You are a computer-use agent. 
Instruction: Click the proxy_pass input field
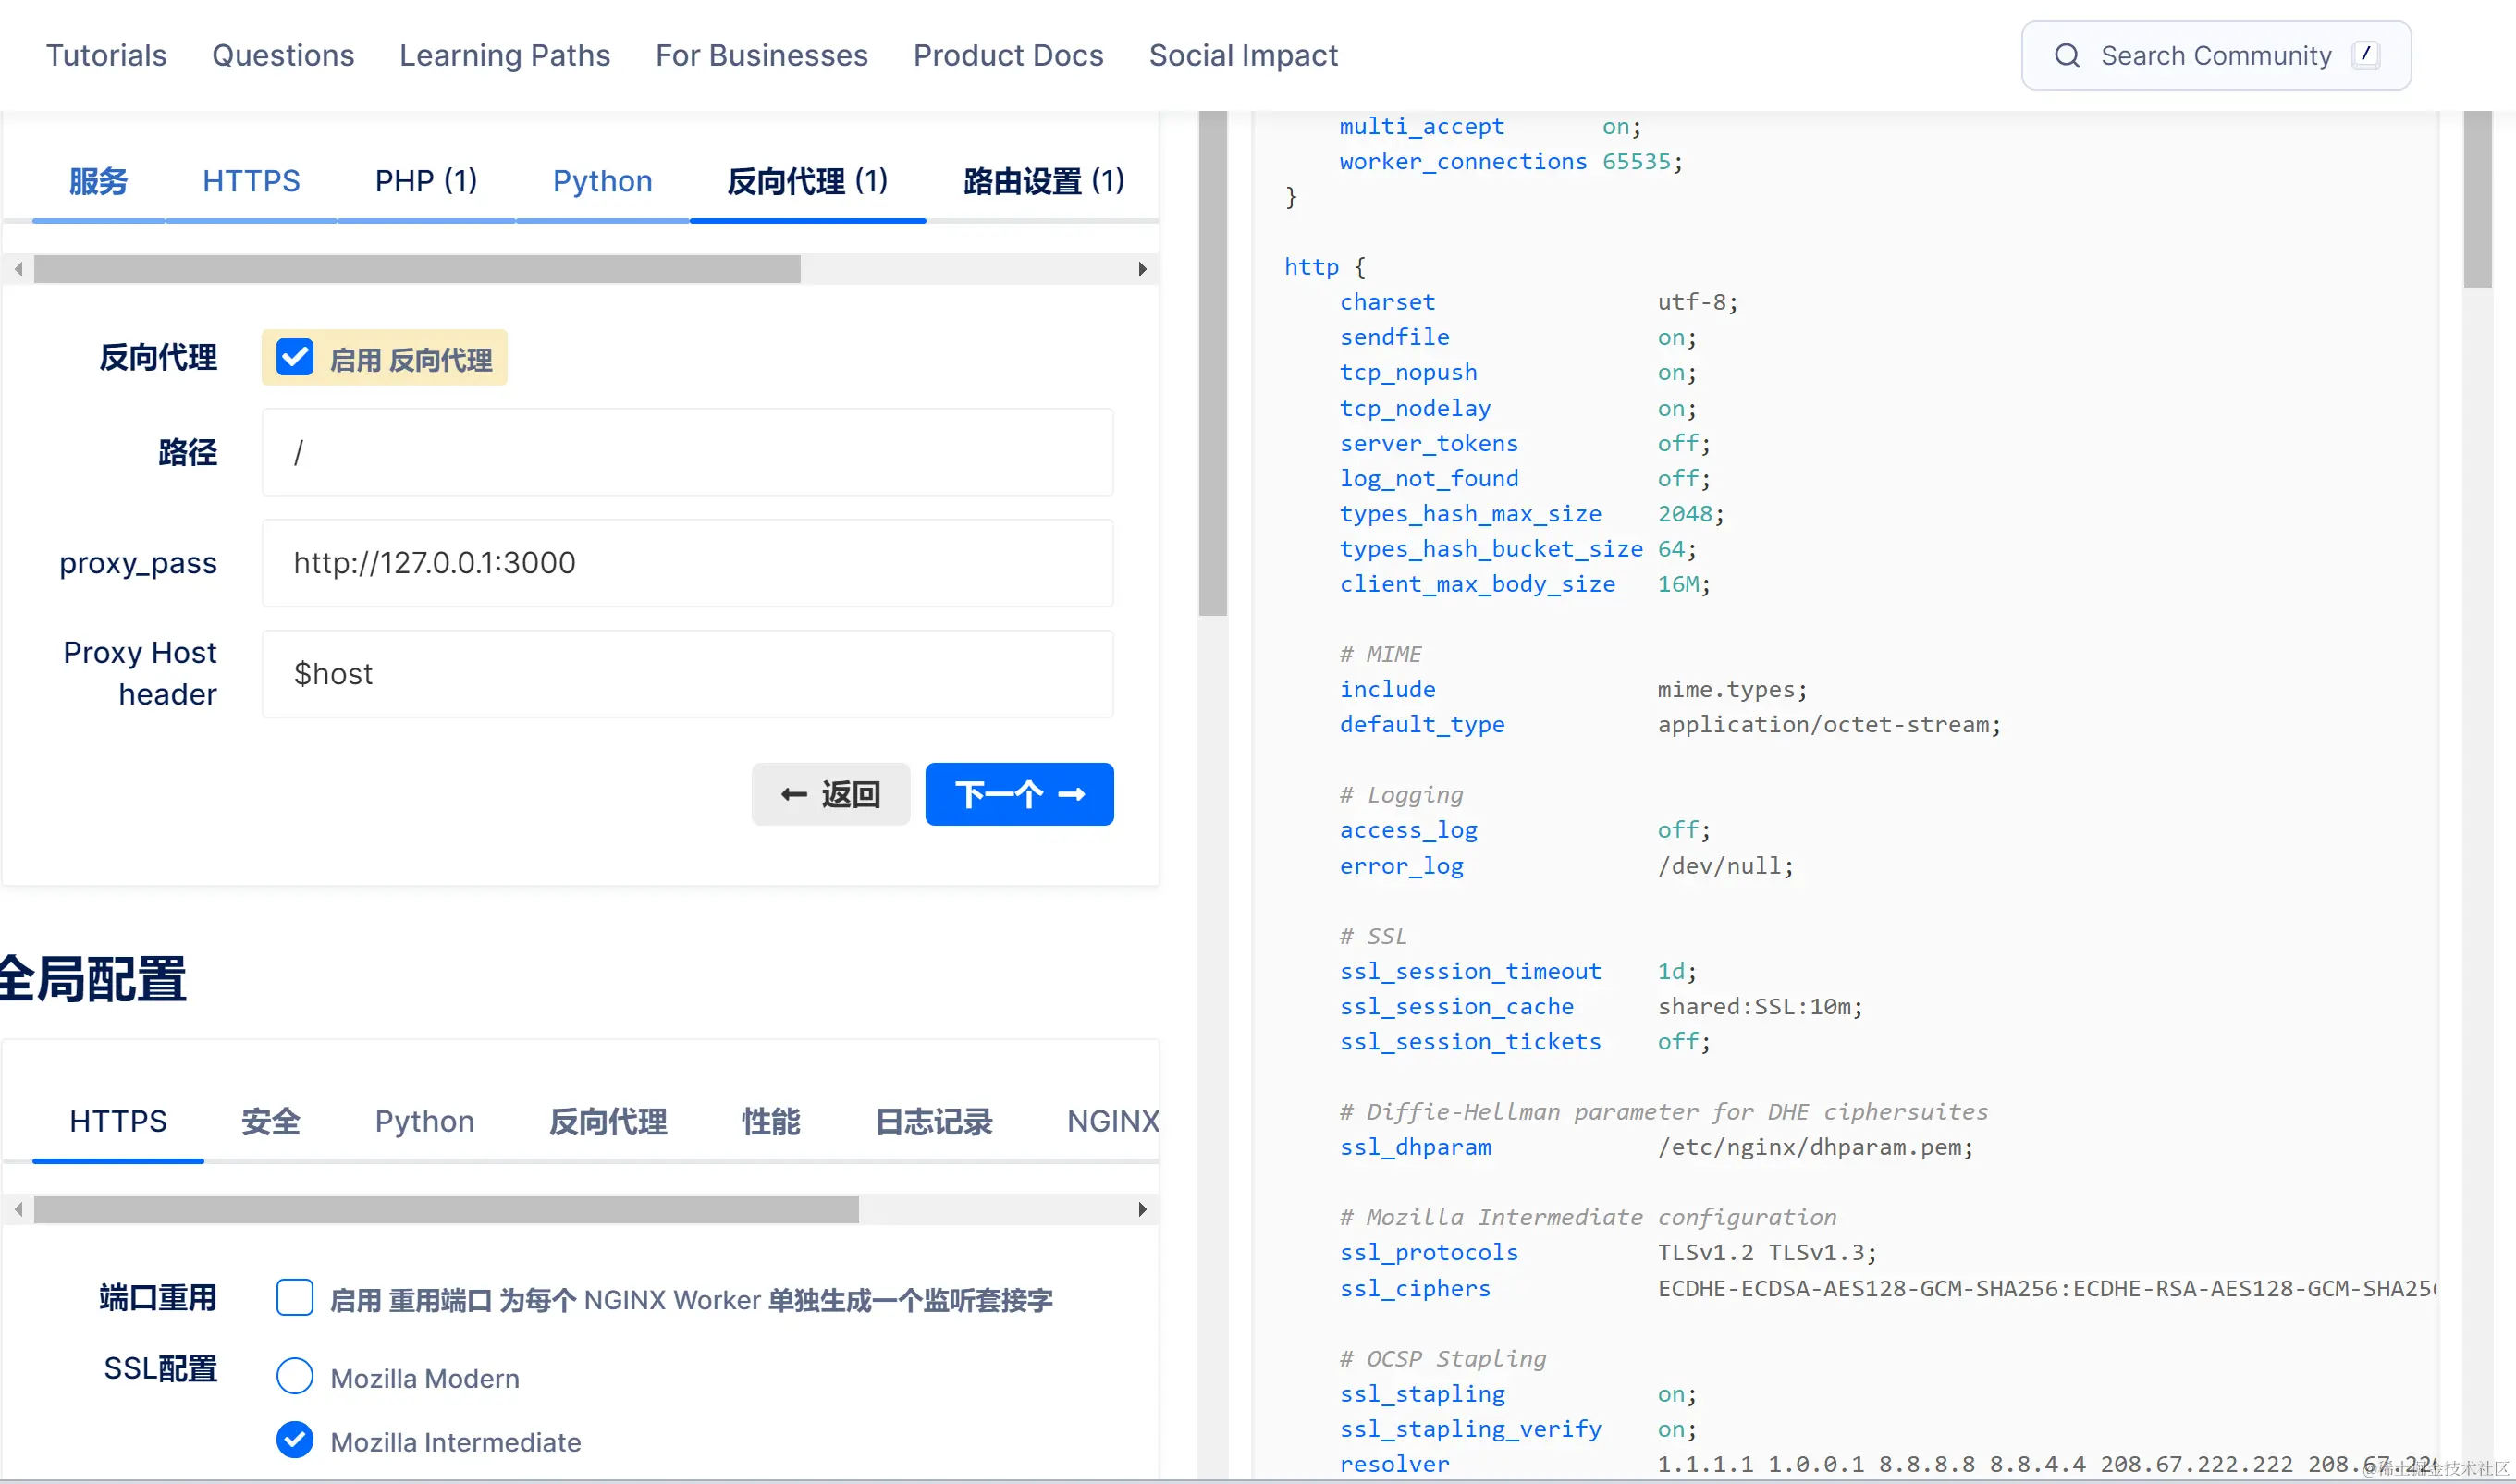[687, 563]
